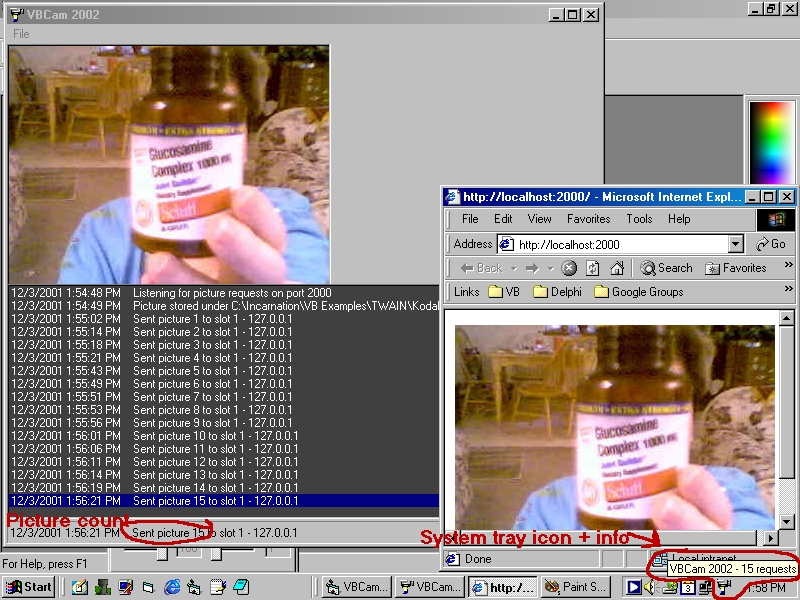Select the log row 'Sent picture 11 to slot 1'
The width and height of the screenshot is (800, 600).
click(224, 449)
